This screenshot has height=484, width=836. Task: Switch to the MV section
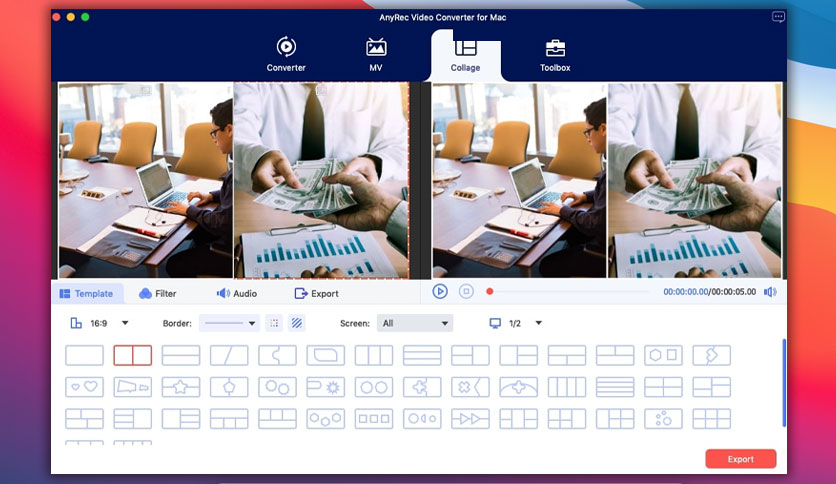[376, 55]
